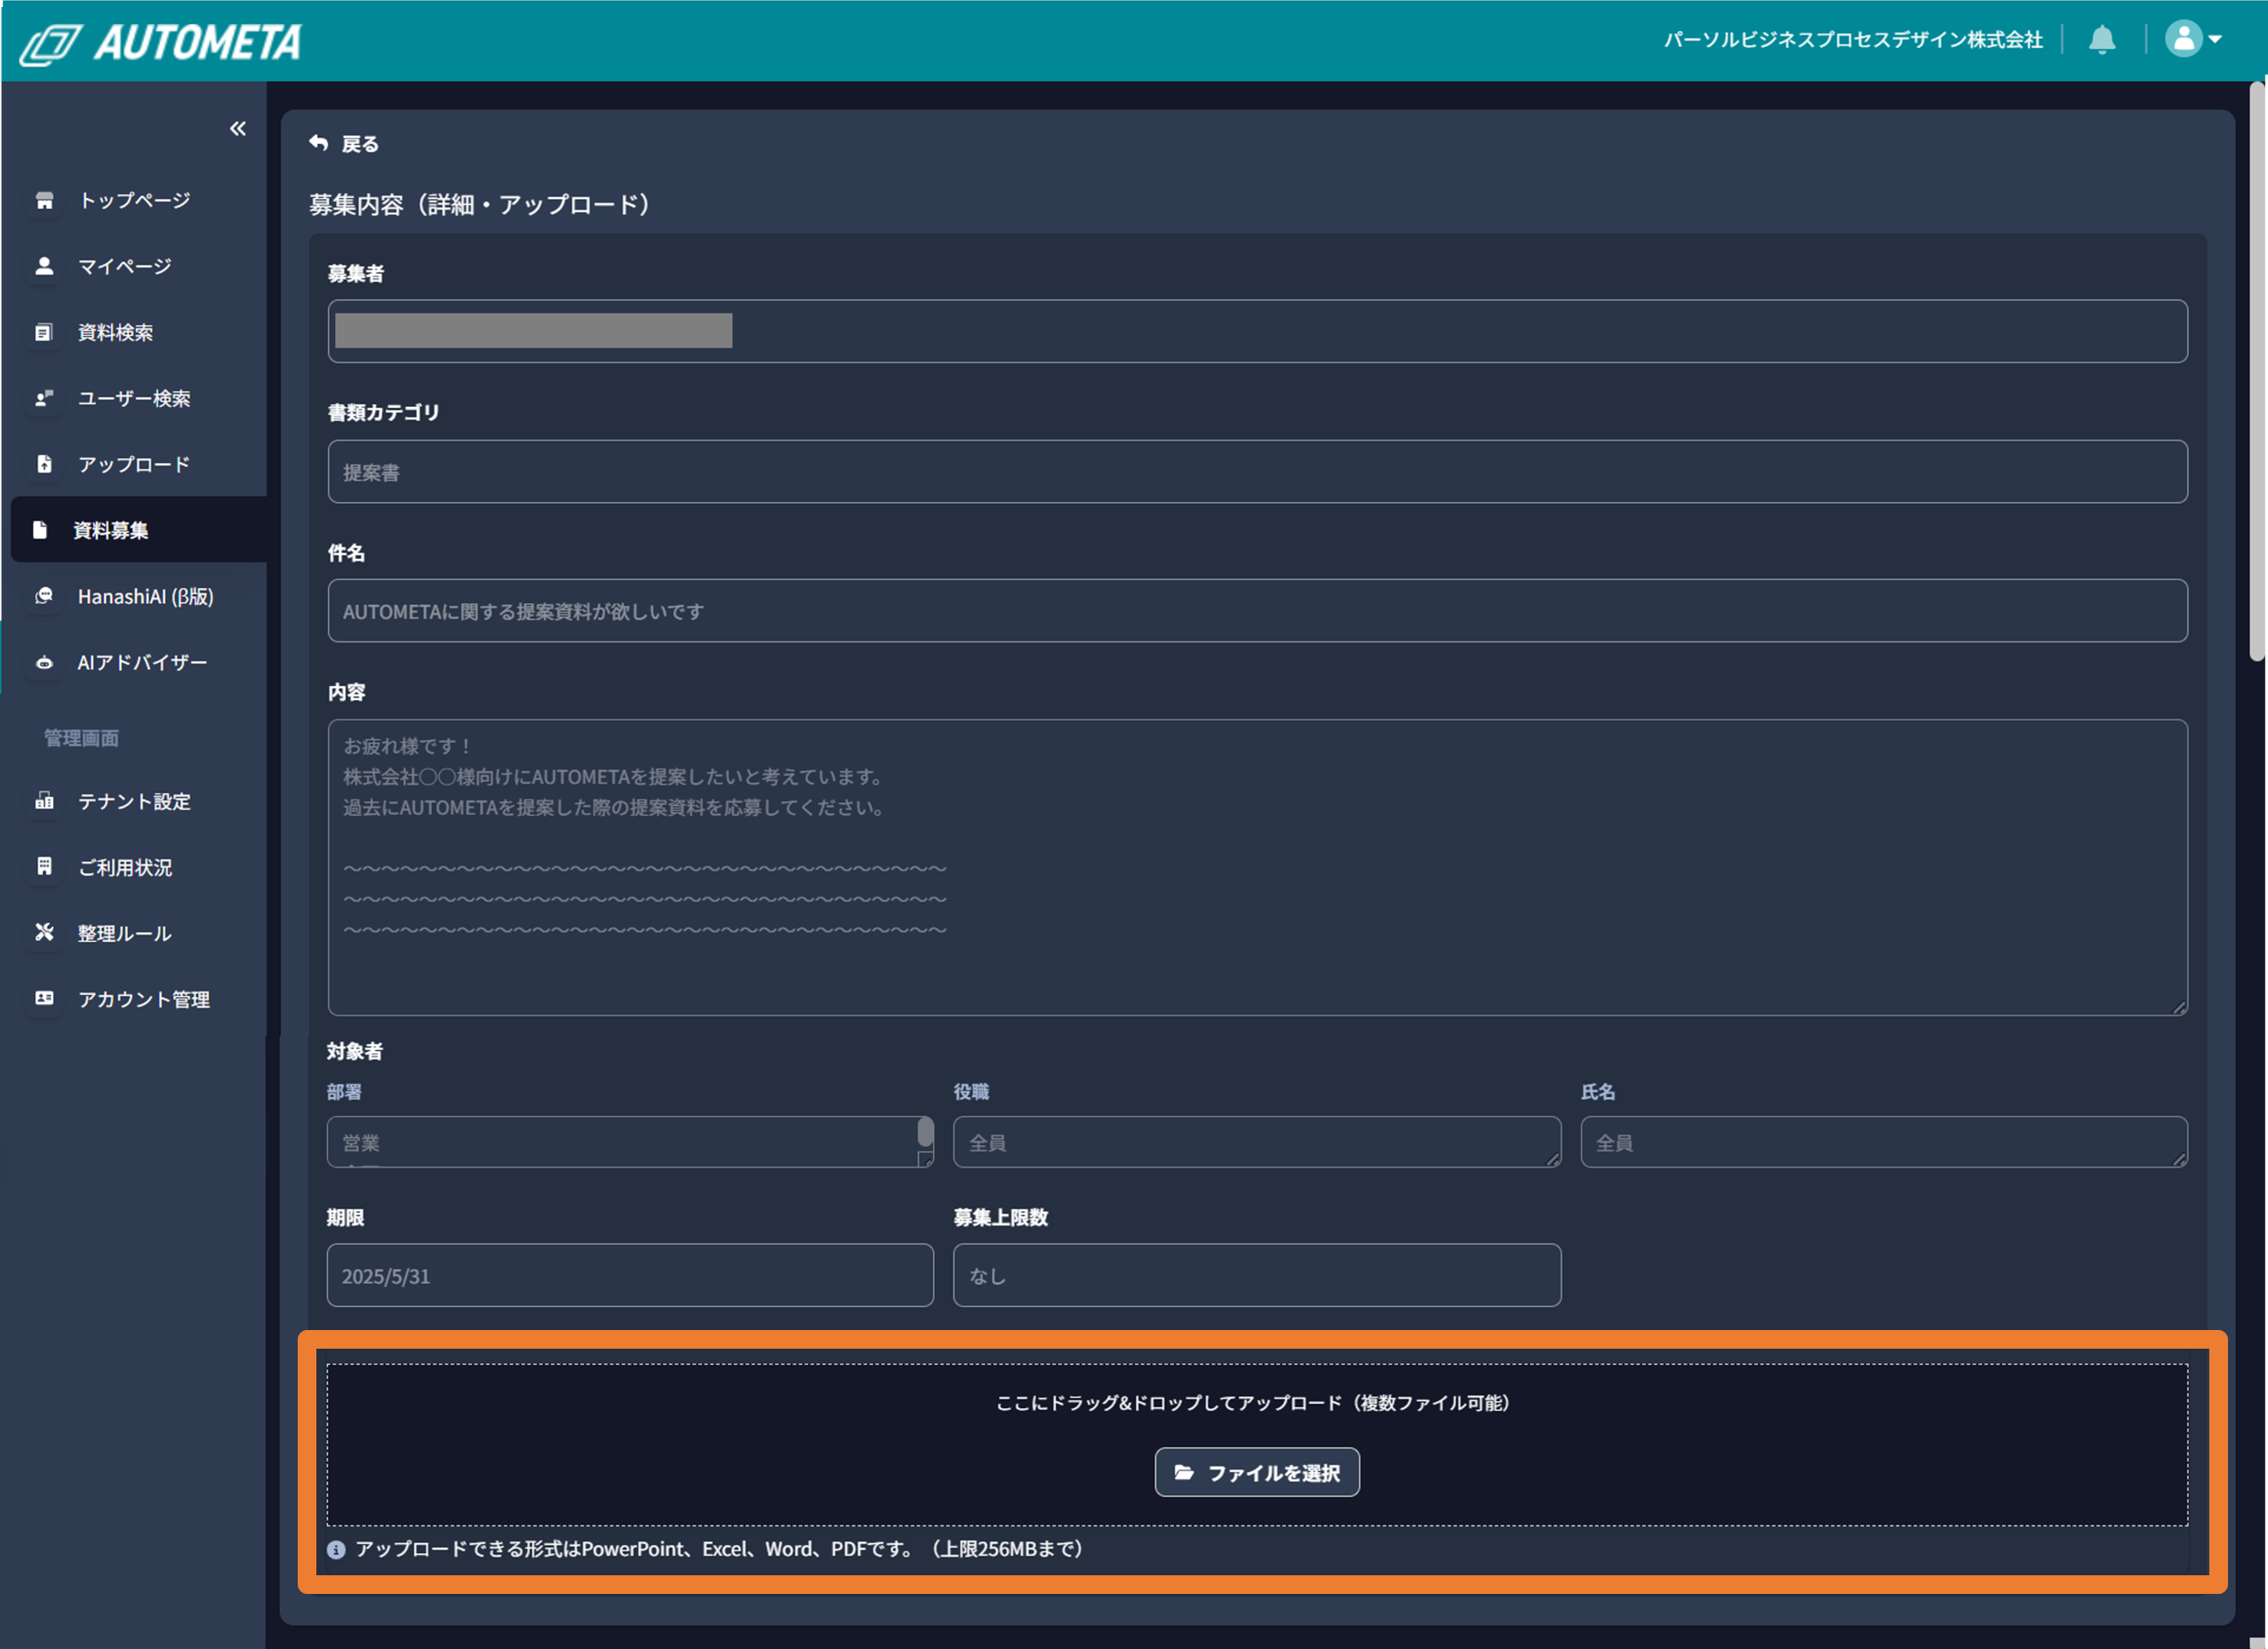The height and width of the screenshot is (1649, 2268).
Task: Click the 対象者 label
Action: pos(355,1051)
